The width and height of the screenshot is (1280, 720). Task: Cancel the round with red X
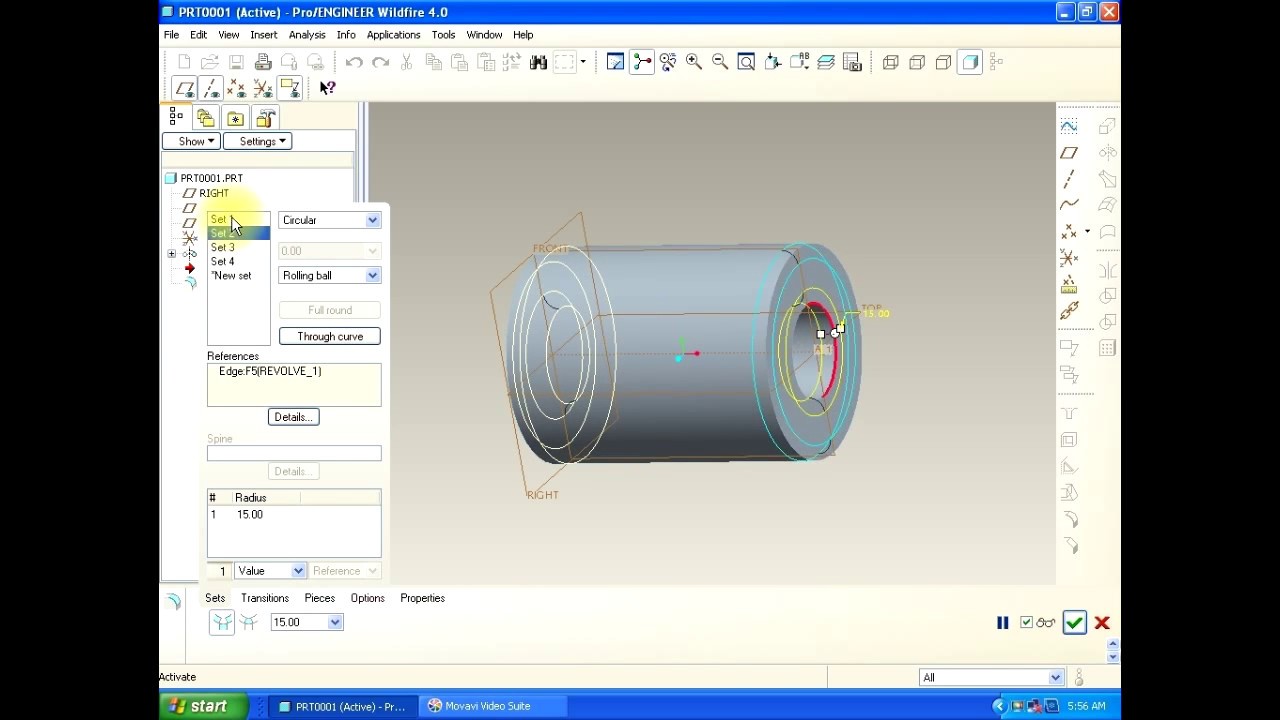pyautogui.click(x=1102, y=623)
